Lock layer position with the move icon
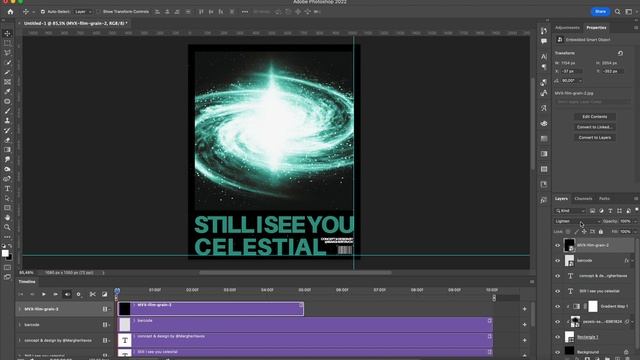The width and height of the screenshot is (640, 360). [584, 232]
